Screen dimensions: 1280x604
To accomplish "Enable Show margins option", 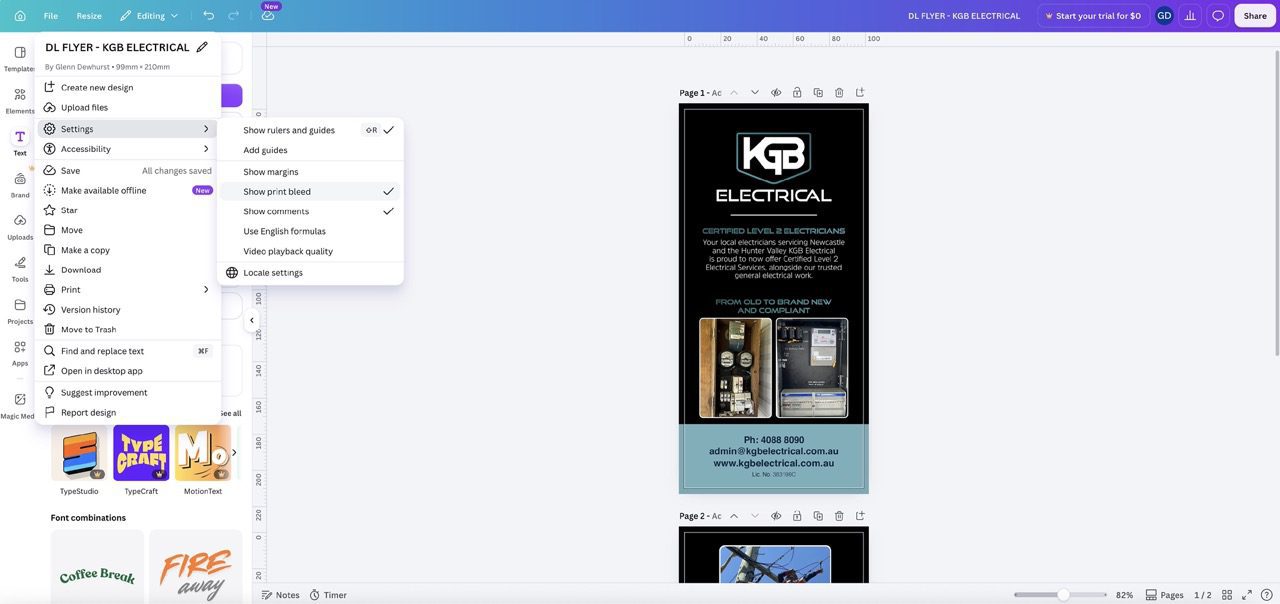I will point(310,172).
